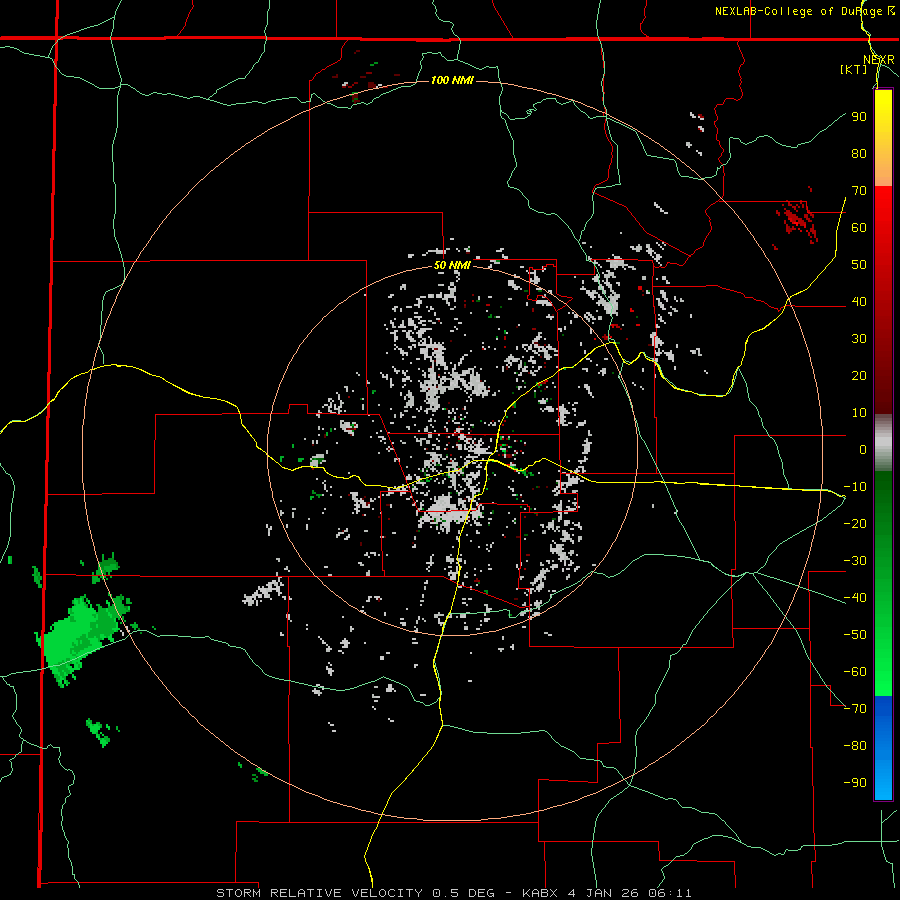Click the 90 value on velocity scale

pos(859,117)
